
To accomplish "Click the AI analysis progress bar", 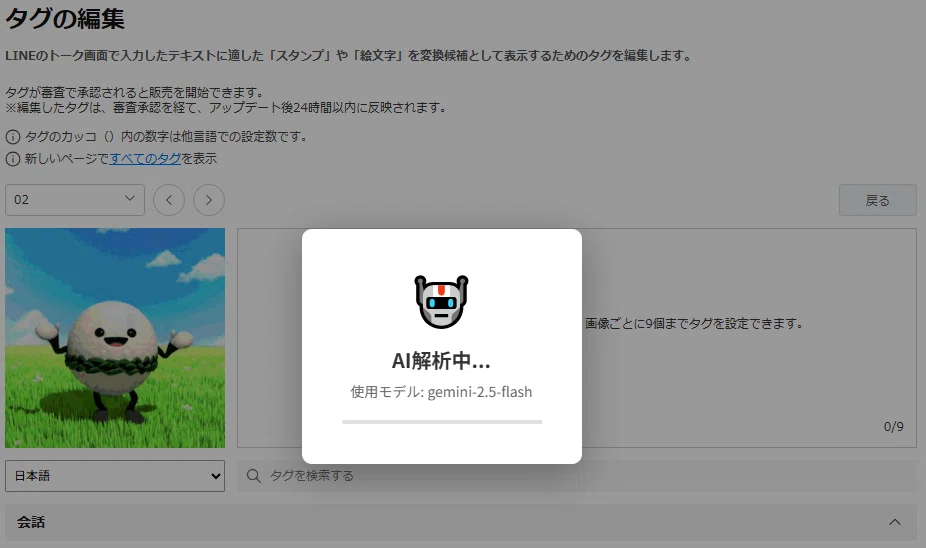I will coord(442,422).
